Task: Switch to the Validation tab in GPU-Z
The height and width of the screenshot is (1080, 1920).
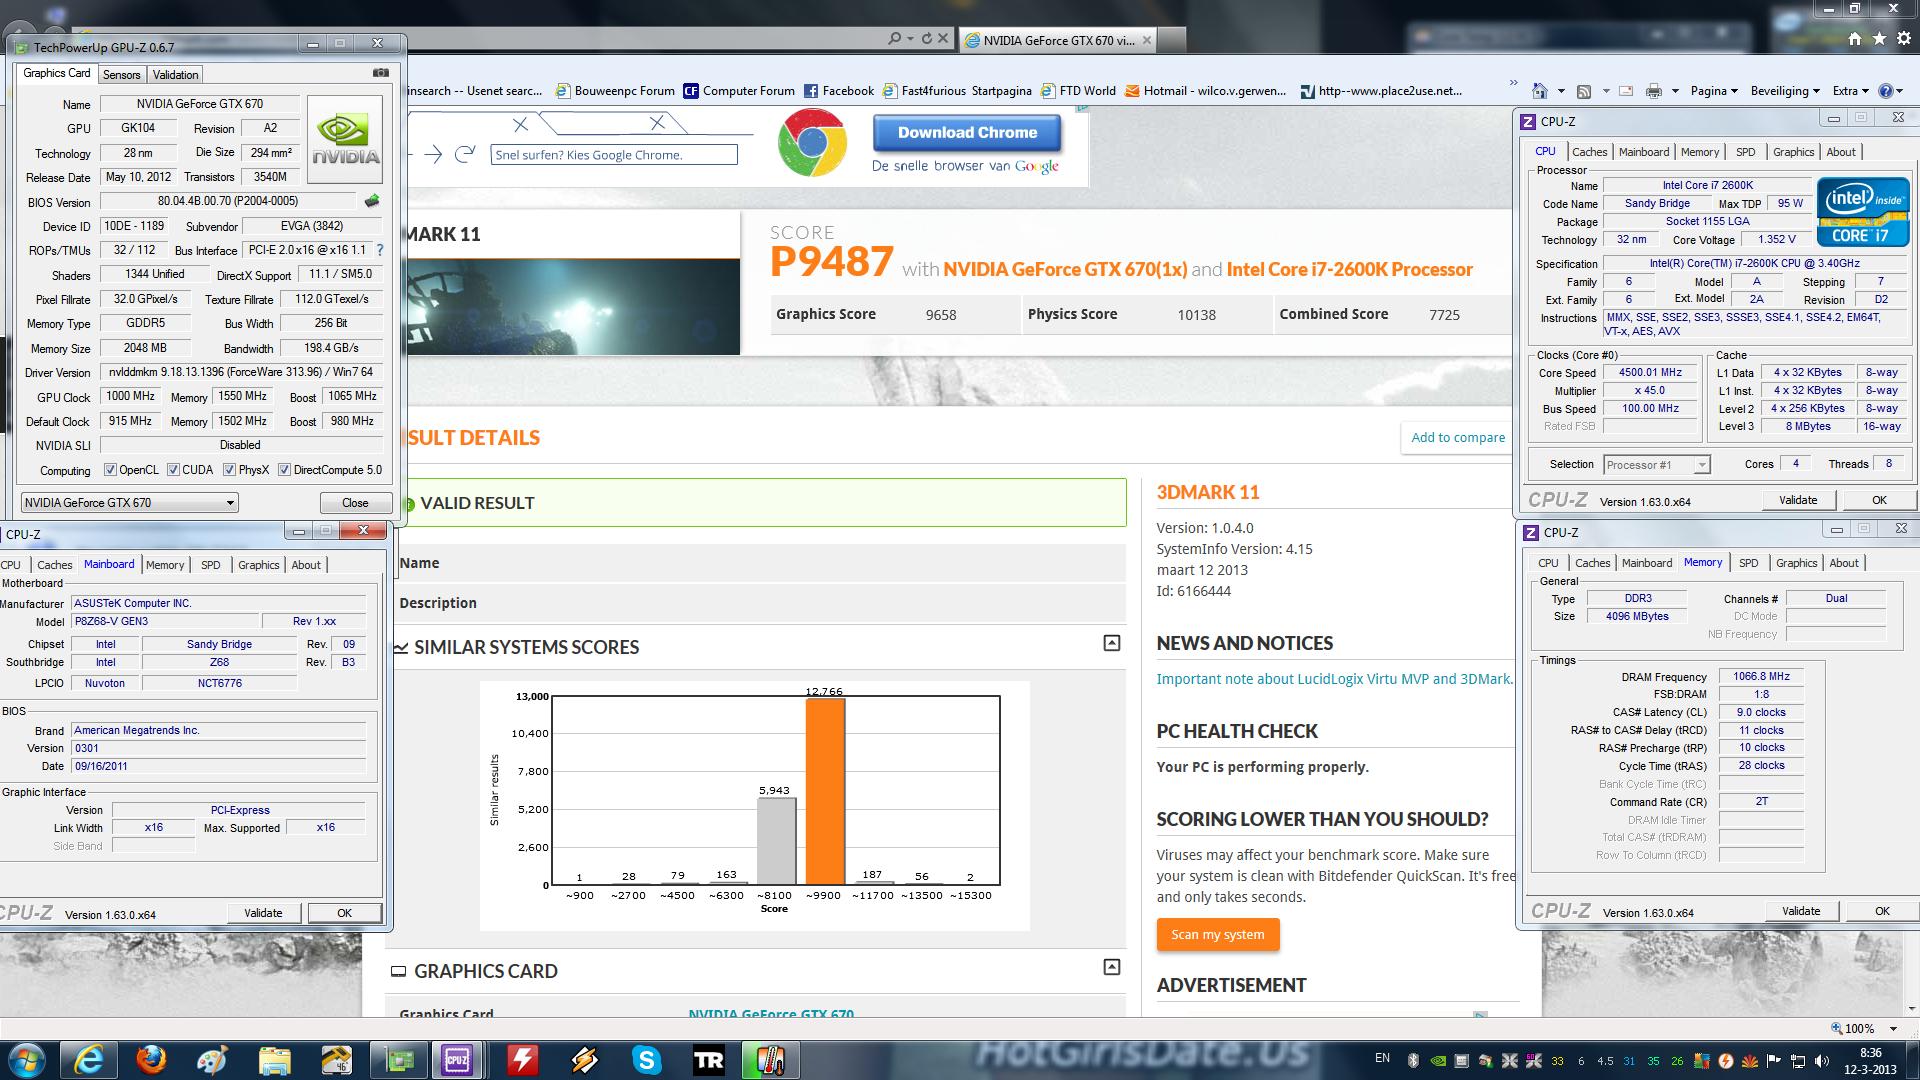Action: [176, 75]
